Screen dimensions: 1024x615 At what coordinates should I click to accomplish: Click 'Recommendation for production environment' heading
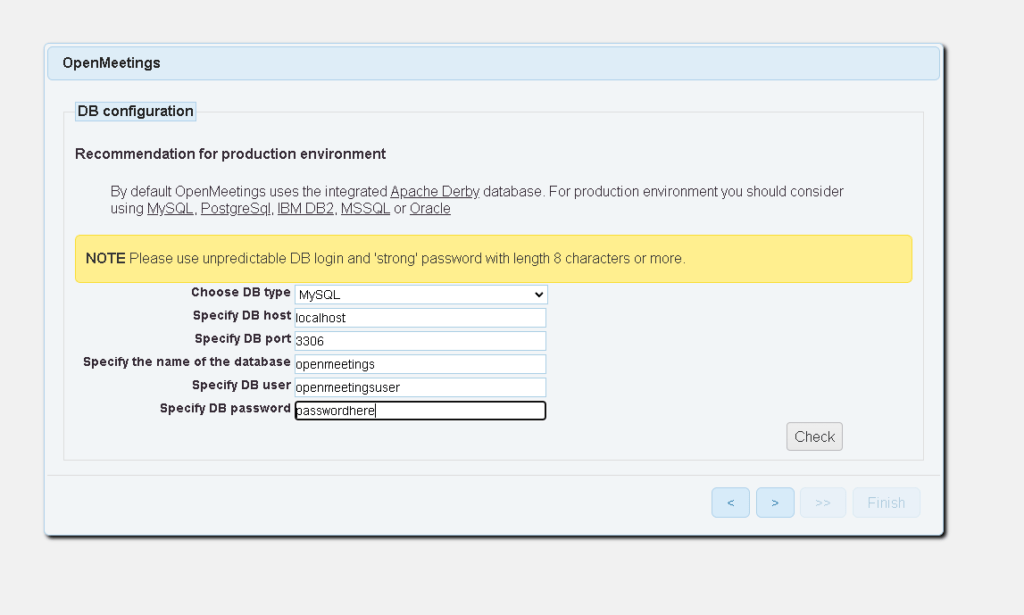pyautogui.click(x=230, y=154)
